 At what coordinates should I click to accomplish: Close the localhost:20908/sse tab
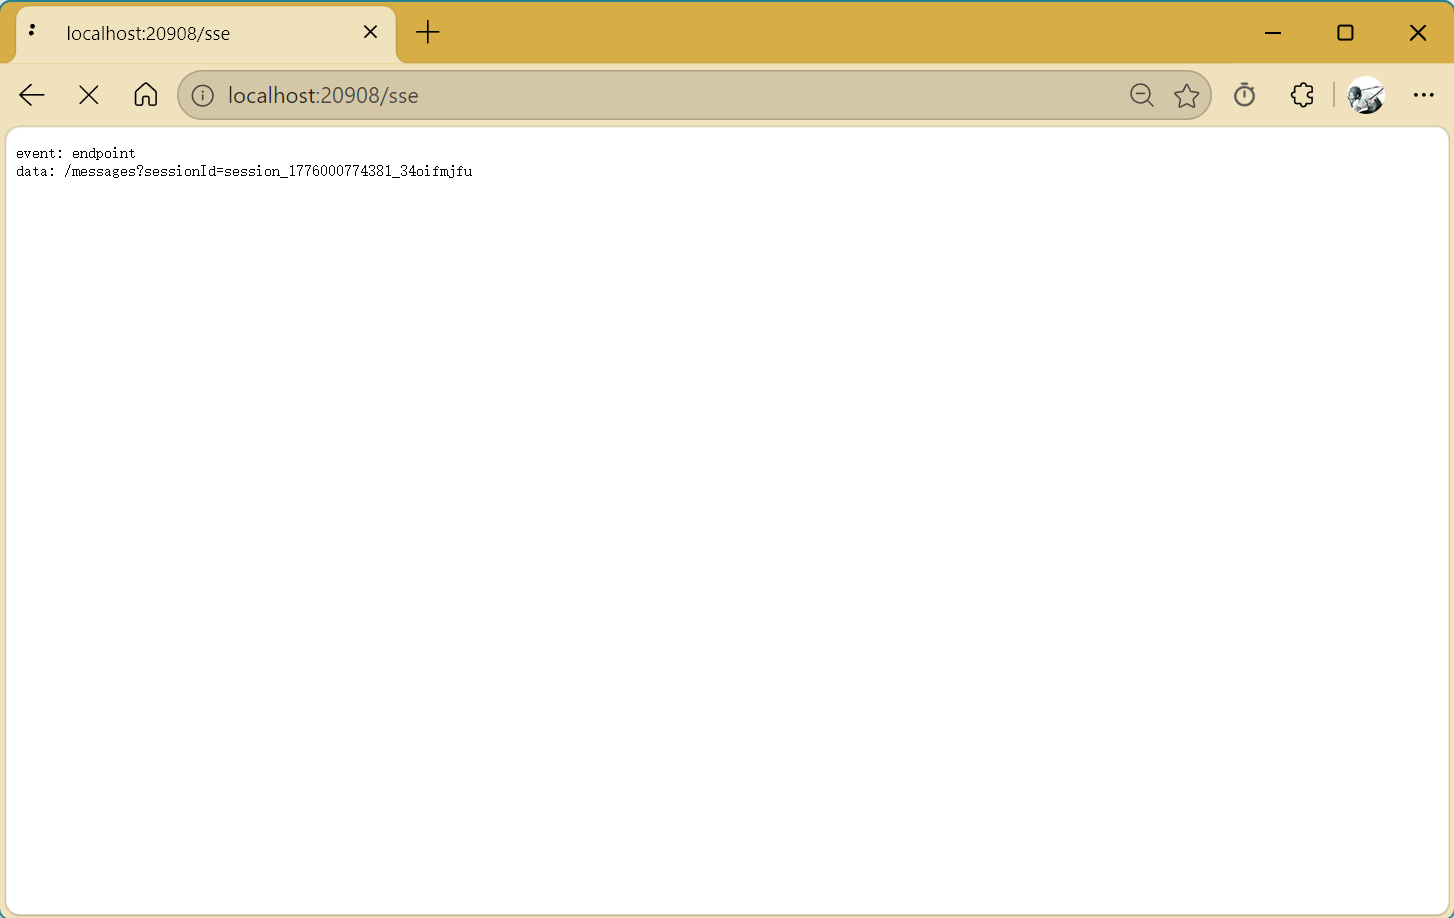[370, 32]
